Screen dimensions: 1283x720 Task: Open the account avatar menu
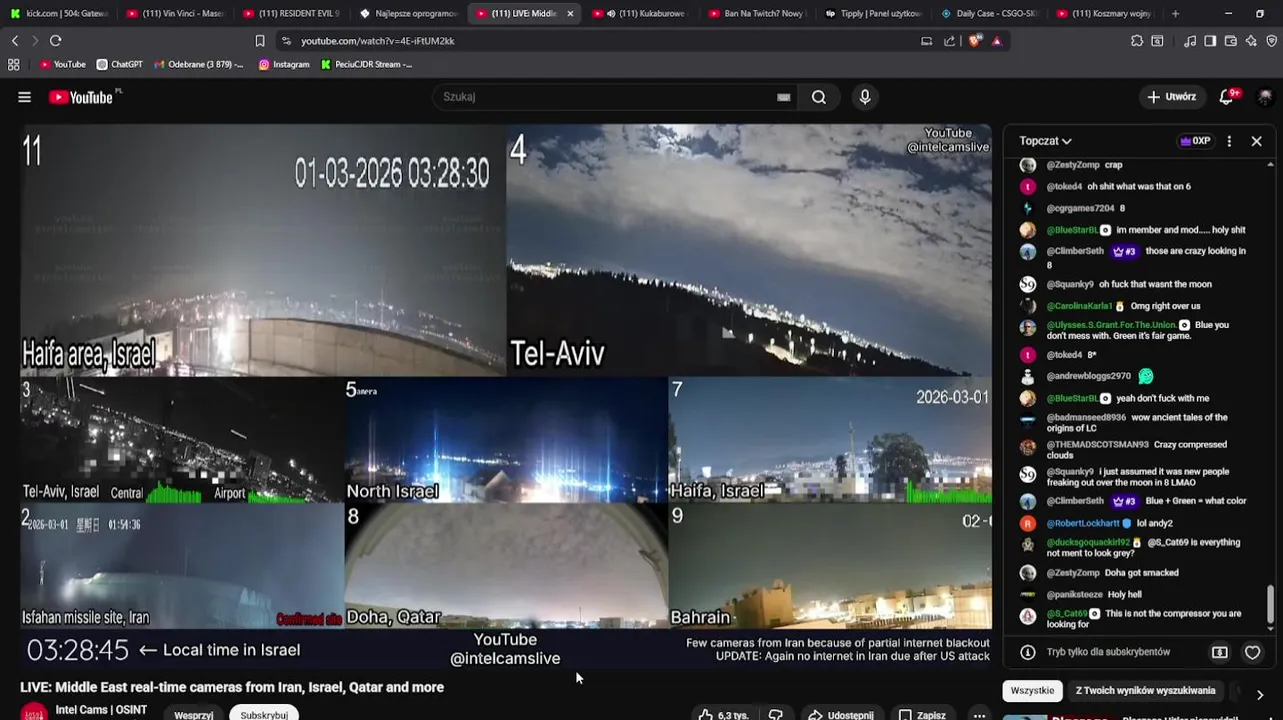click(x=1264, y=97)
